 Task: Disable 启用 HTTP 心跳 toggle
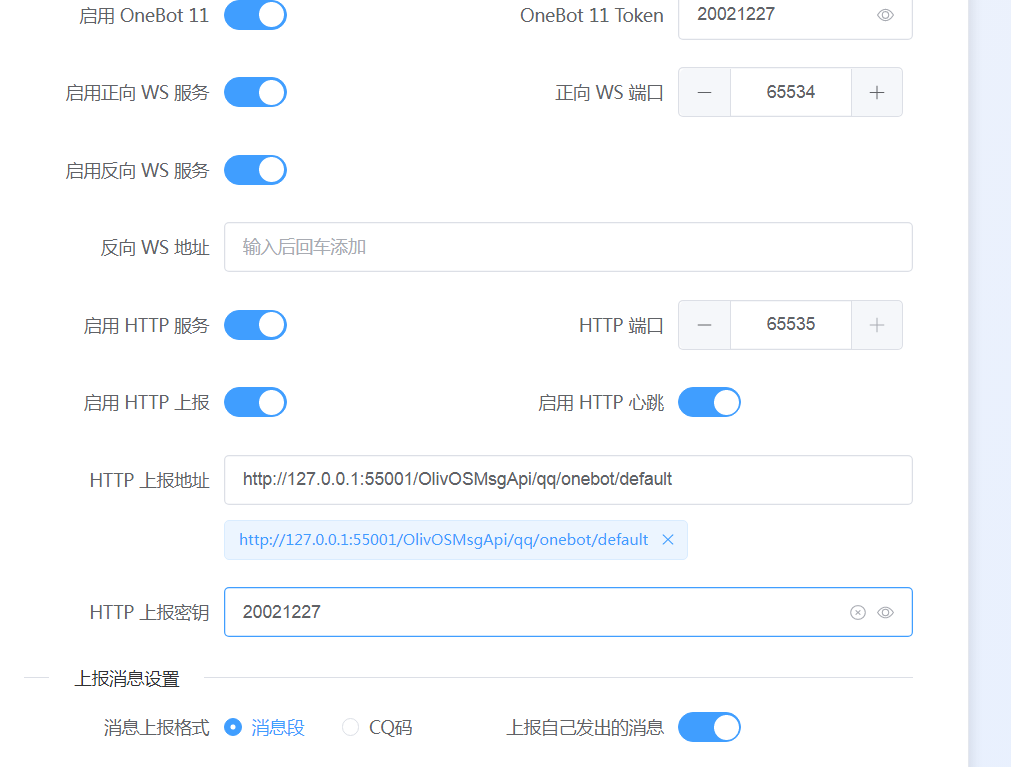pos(709,402)
